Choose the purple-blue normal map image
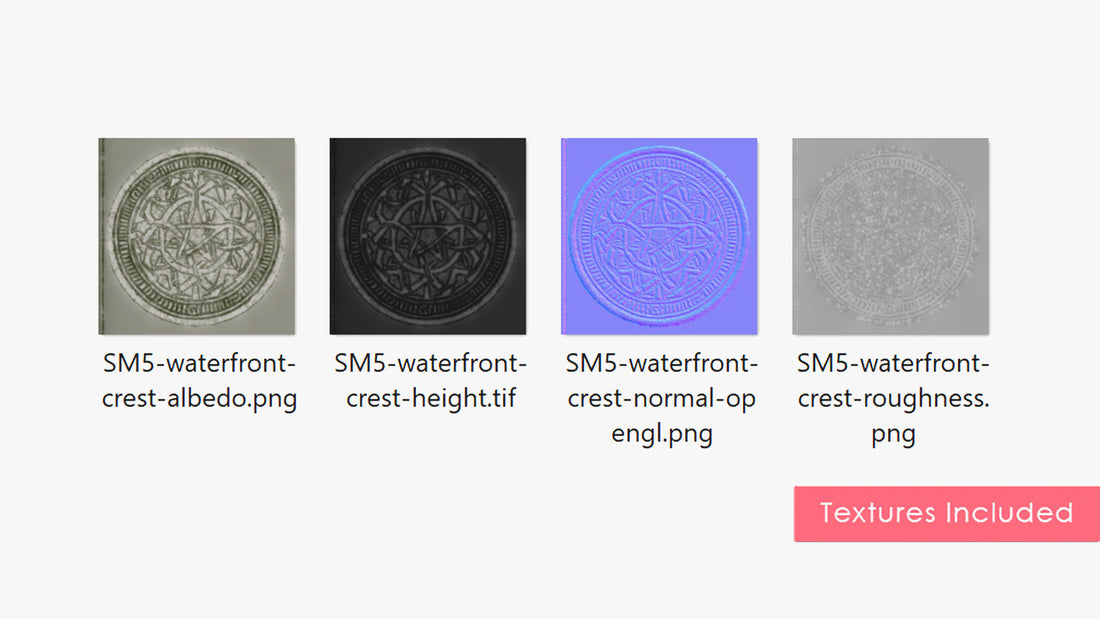 coord(659,236)
